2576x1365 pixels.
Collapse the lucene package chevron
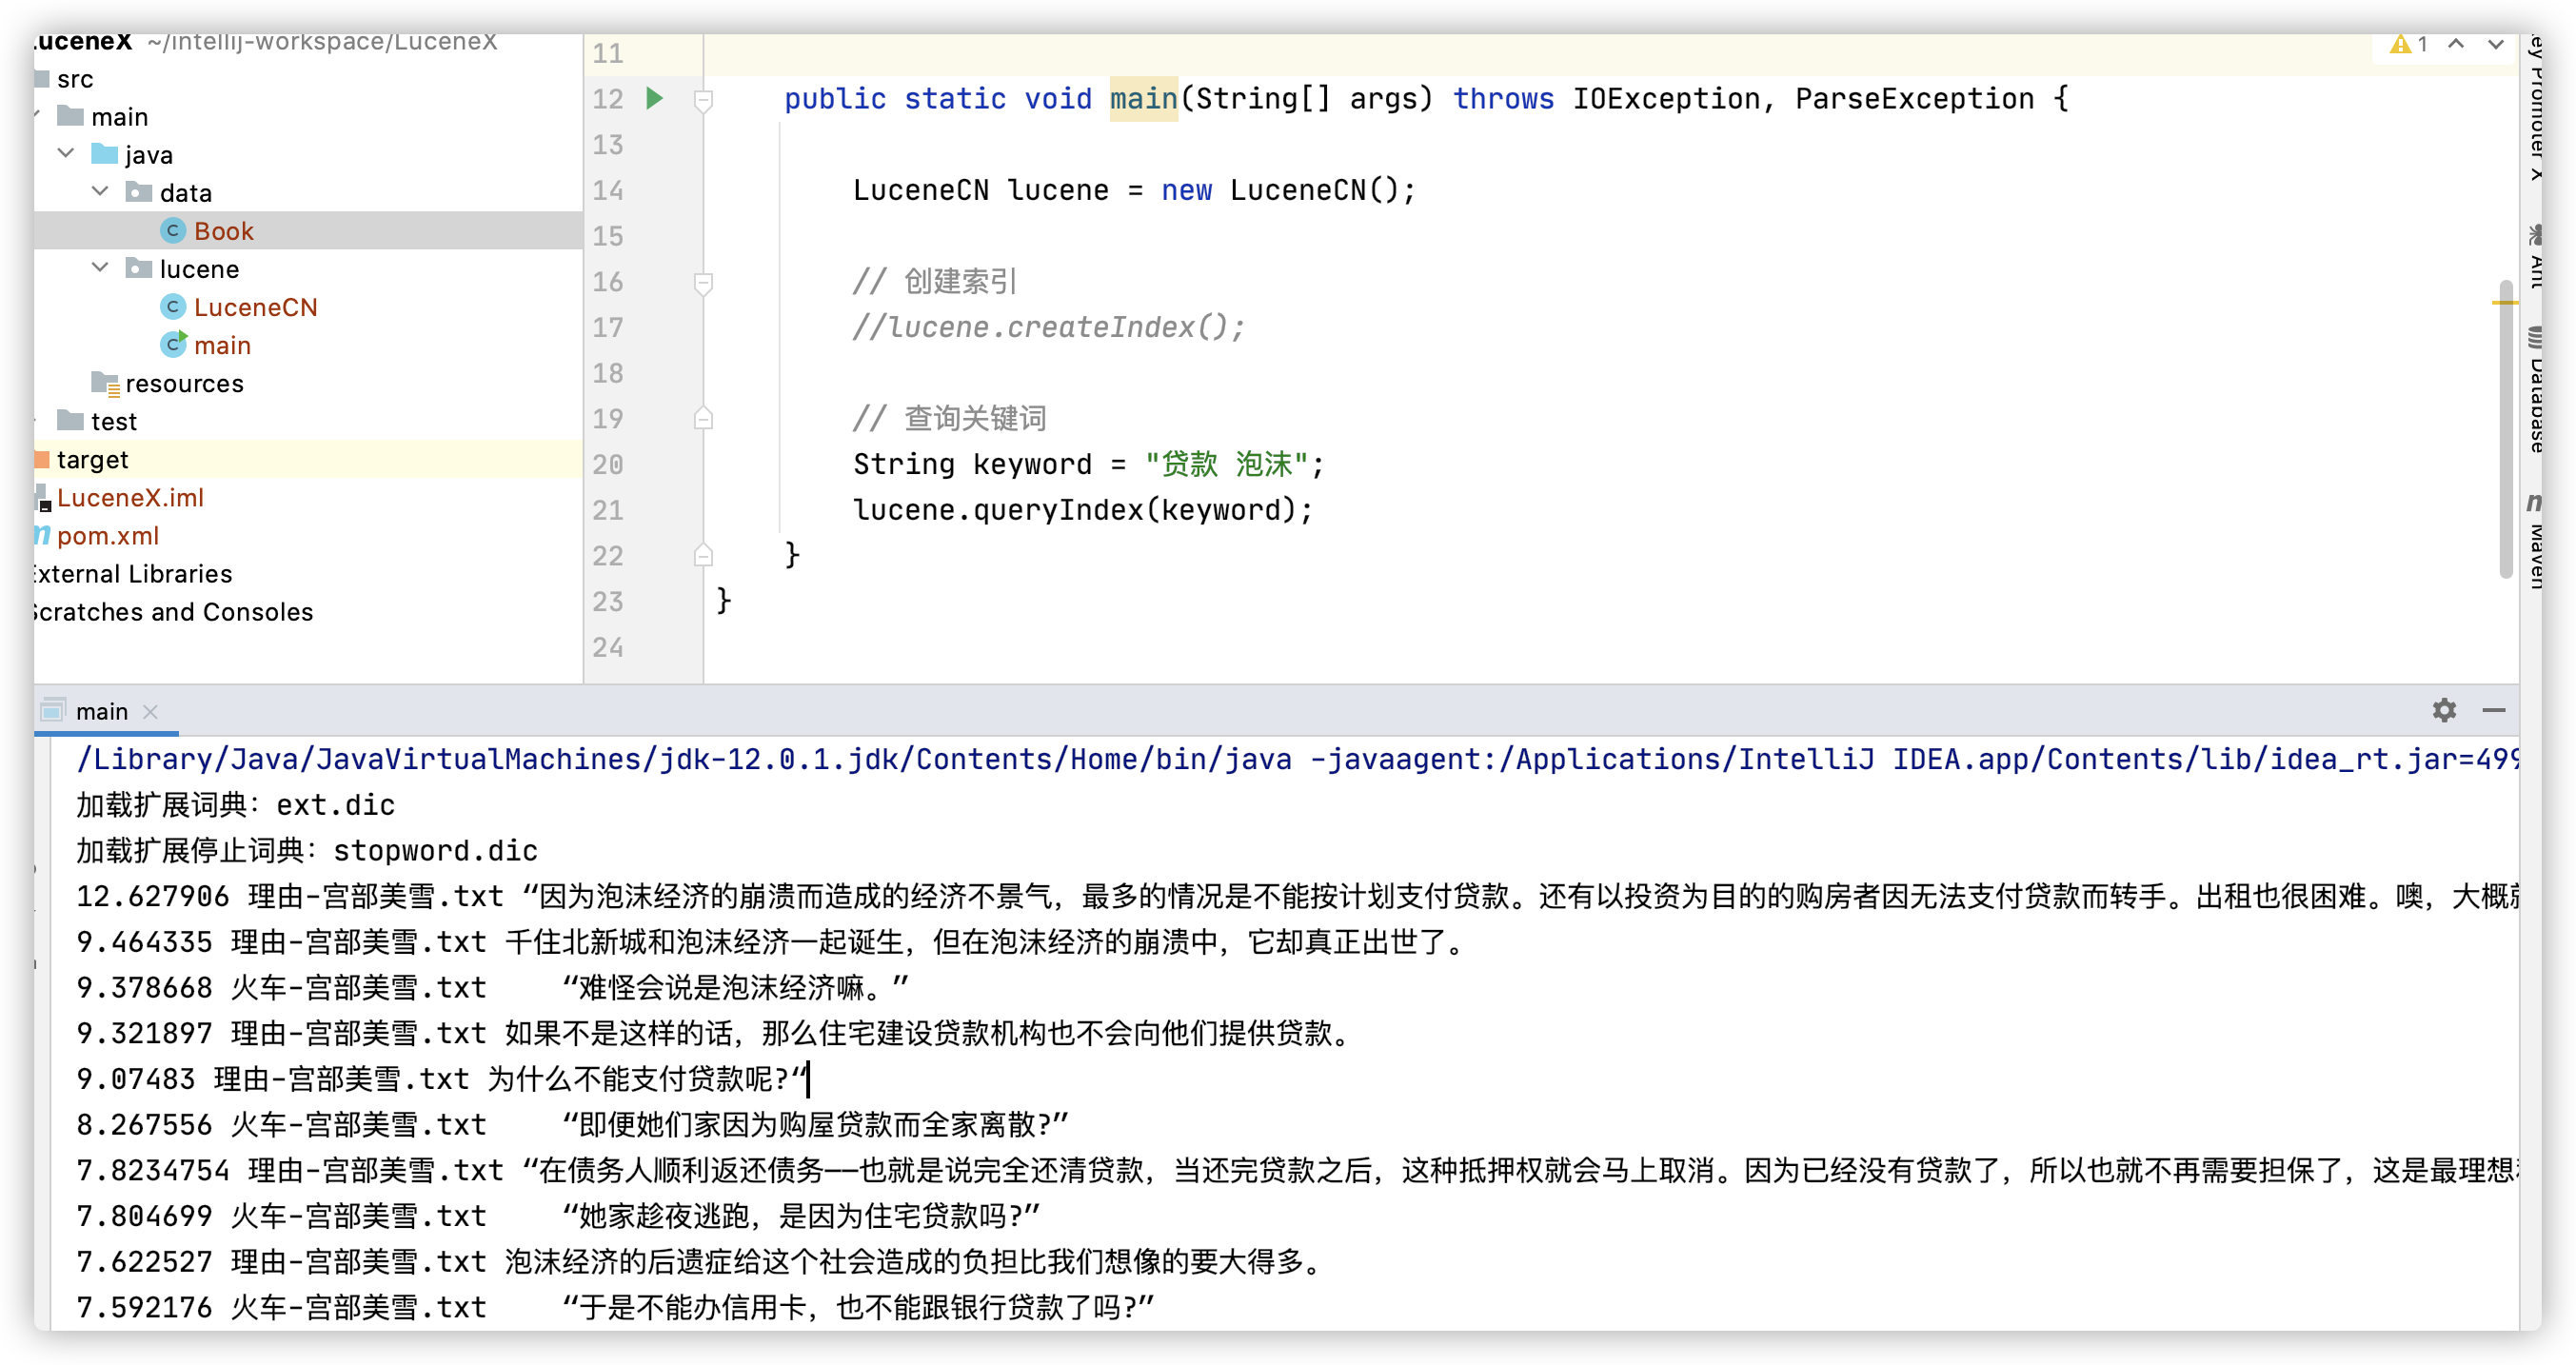pos(100,268)
